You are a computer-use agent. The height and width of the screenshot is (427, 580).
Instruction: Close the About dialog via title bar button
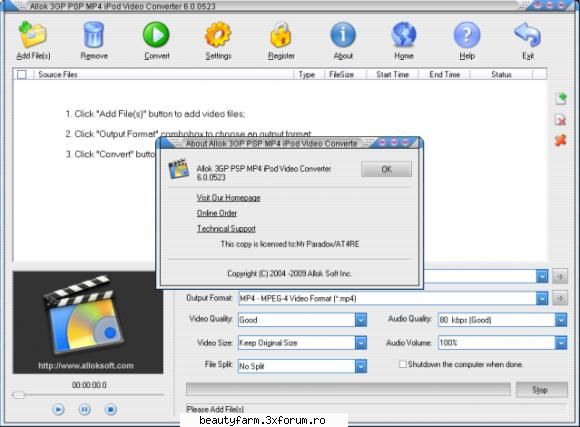405,142
